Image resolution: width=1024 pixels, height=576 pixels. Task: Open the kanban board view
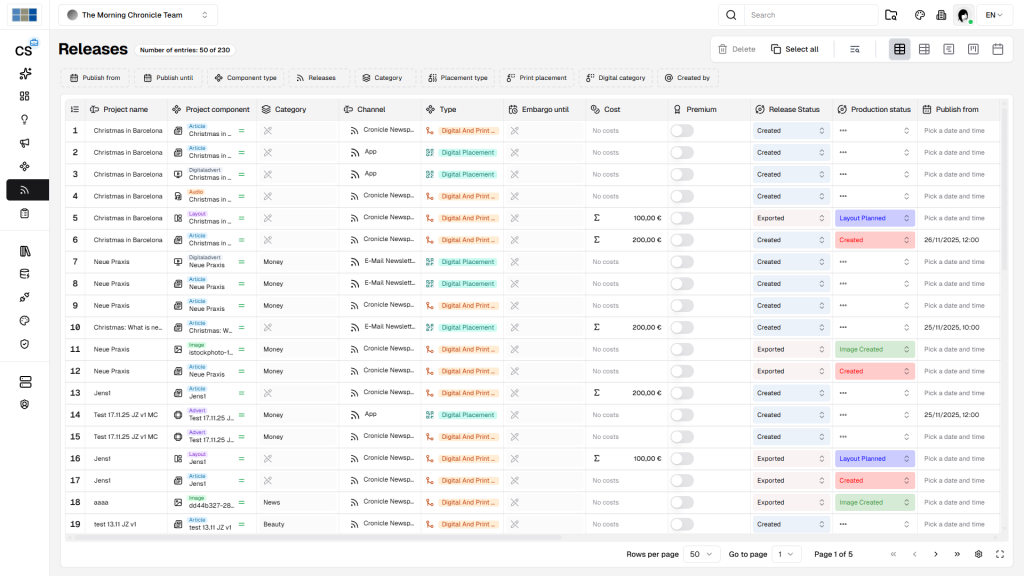(973, 49)
